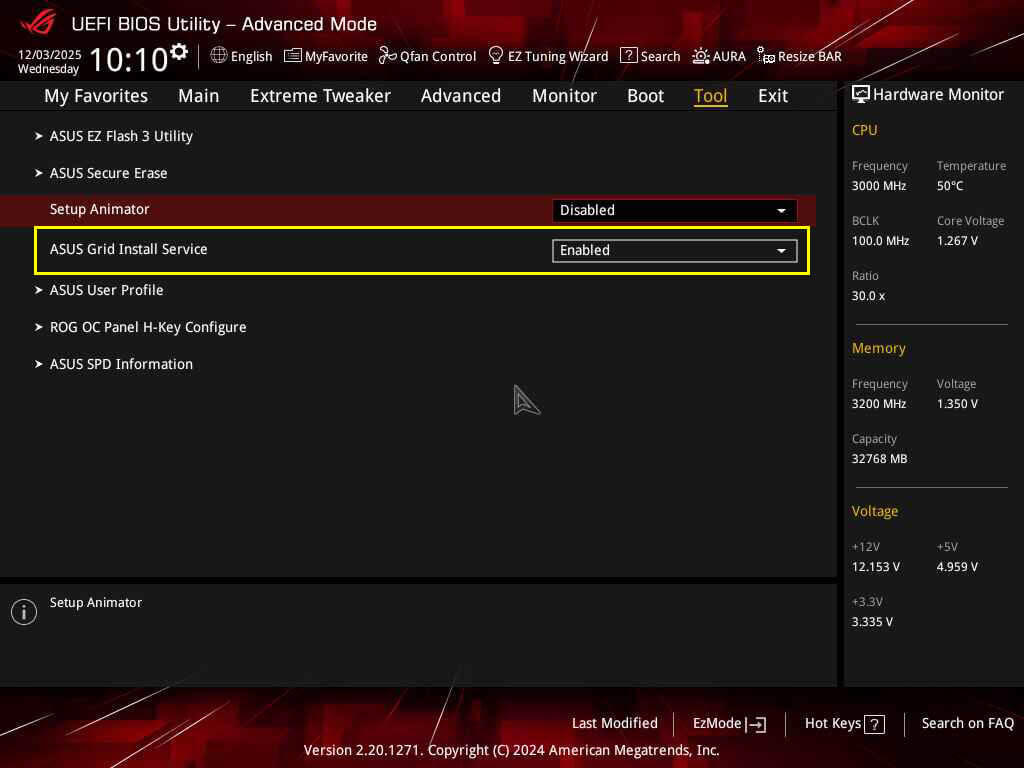Click the Search question mark icon
This screenshot has width=1024, height=768.
pyautogui.click(x=628, y=56)
